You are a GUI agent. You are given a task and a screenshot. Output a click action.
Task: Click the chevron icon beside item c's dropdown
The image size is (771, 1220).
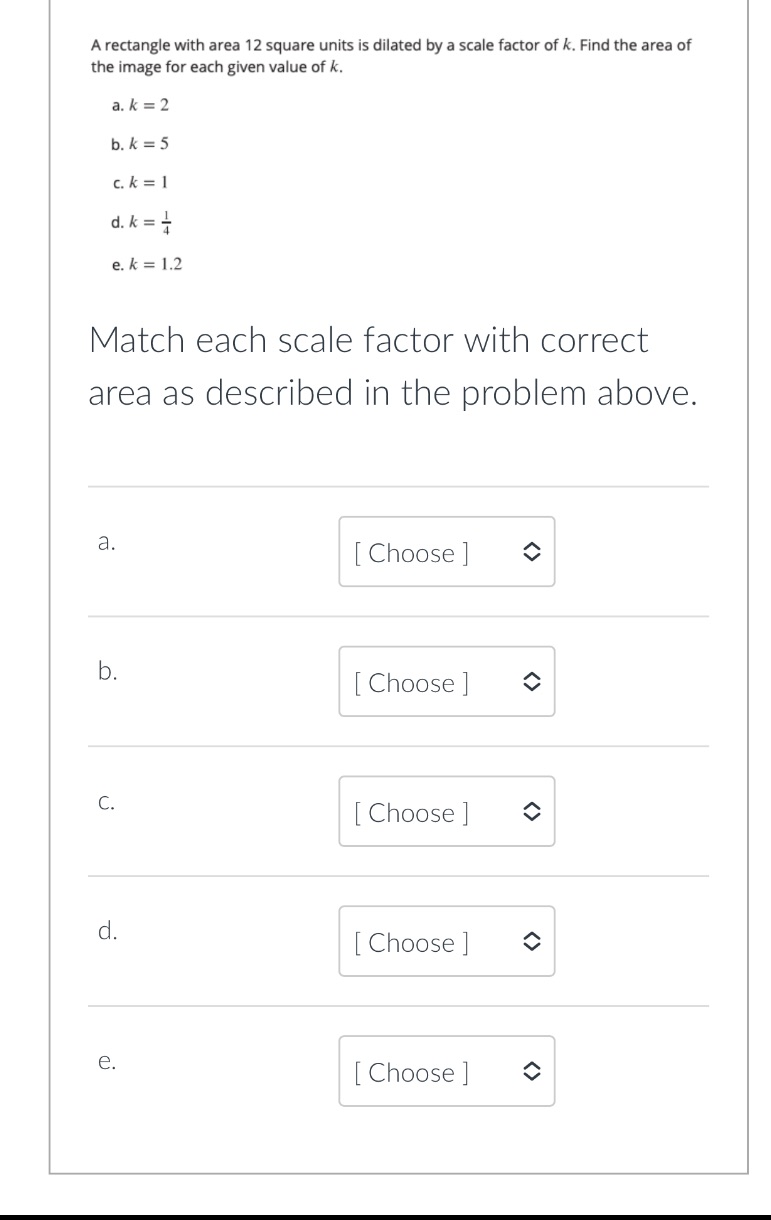(533, 811)
